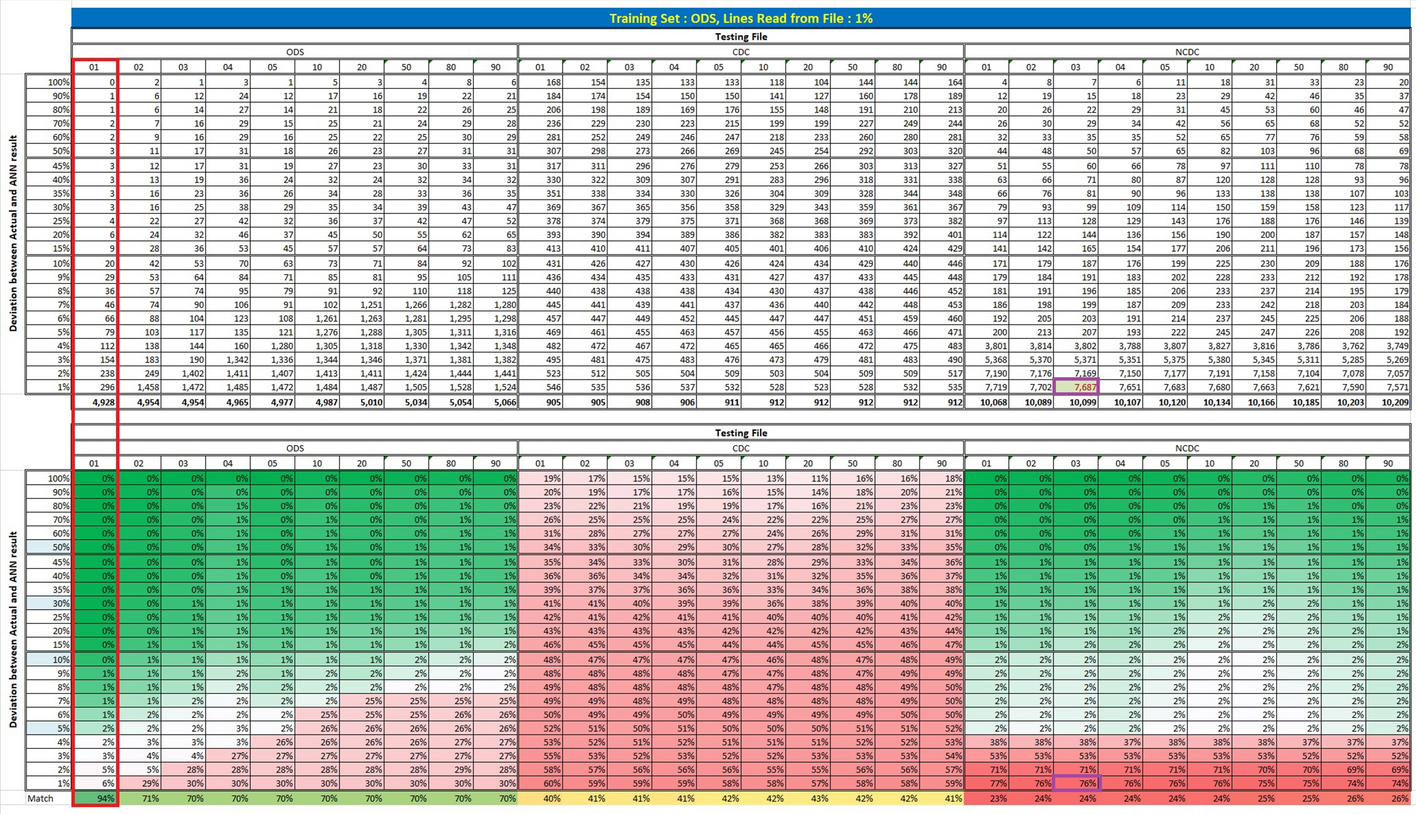Select the CDC total cell 908
Viewport: 1416px width, 814px height.
pyautogui.click(x=630, y=404)
